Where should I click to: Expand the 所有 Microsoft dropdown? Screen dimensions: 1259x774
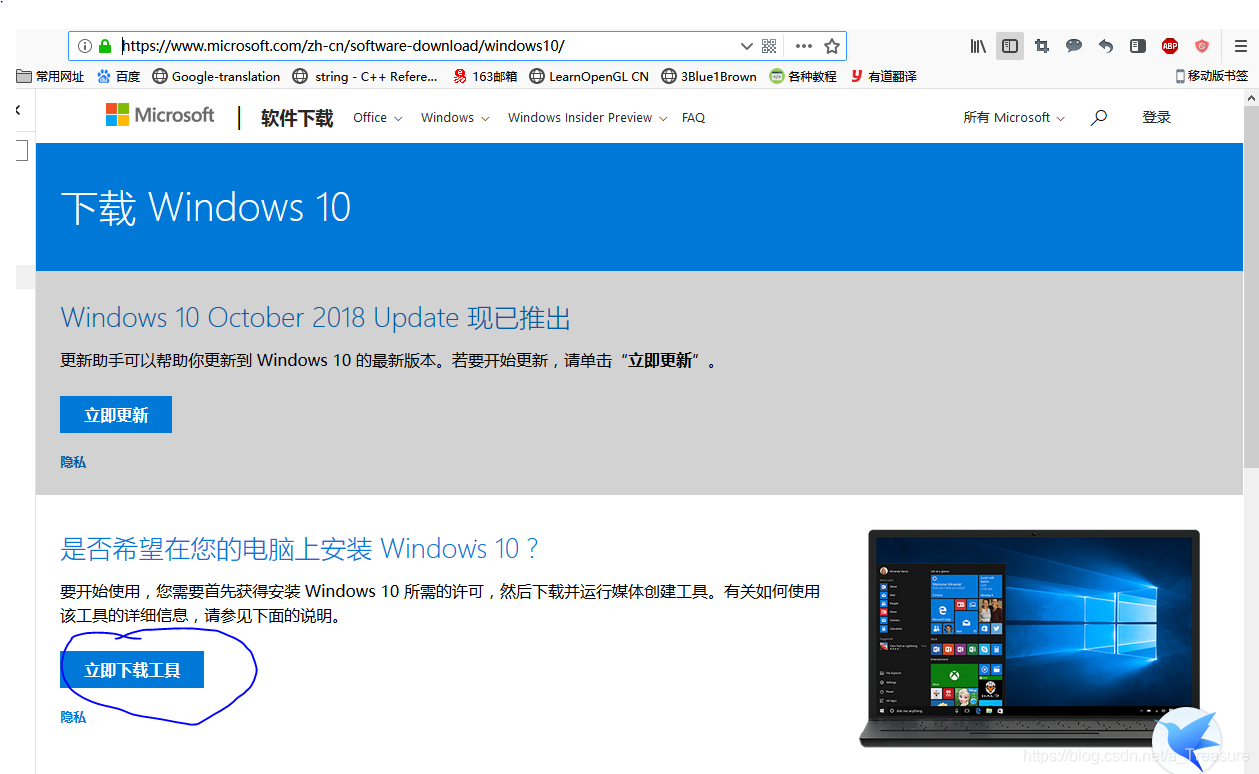(x=1014, y=118)
